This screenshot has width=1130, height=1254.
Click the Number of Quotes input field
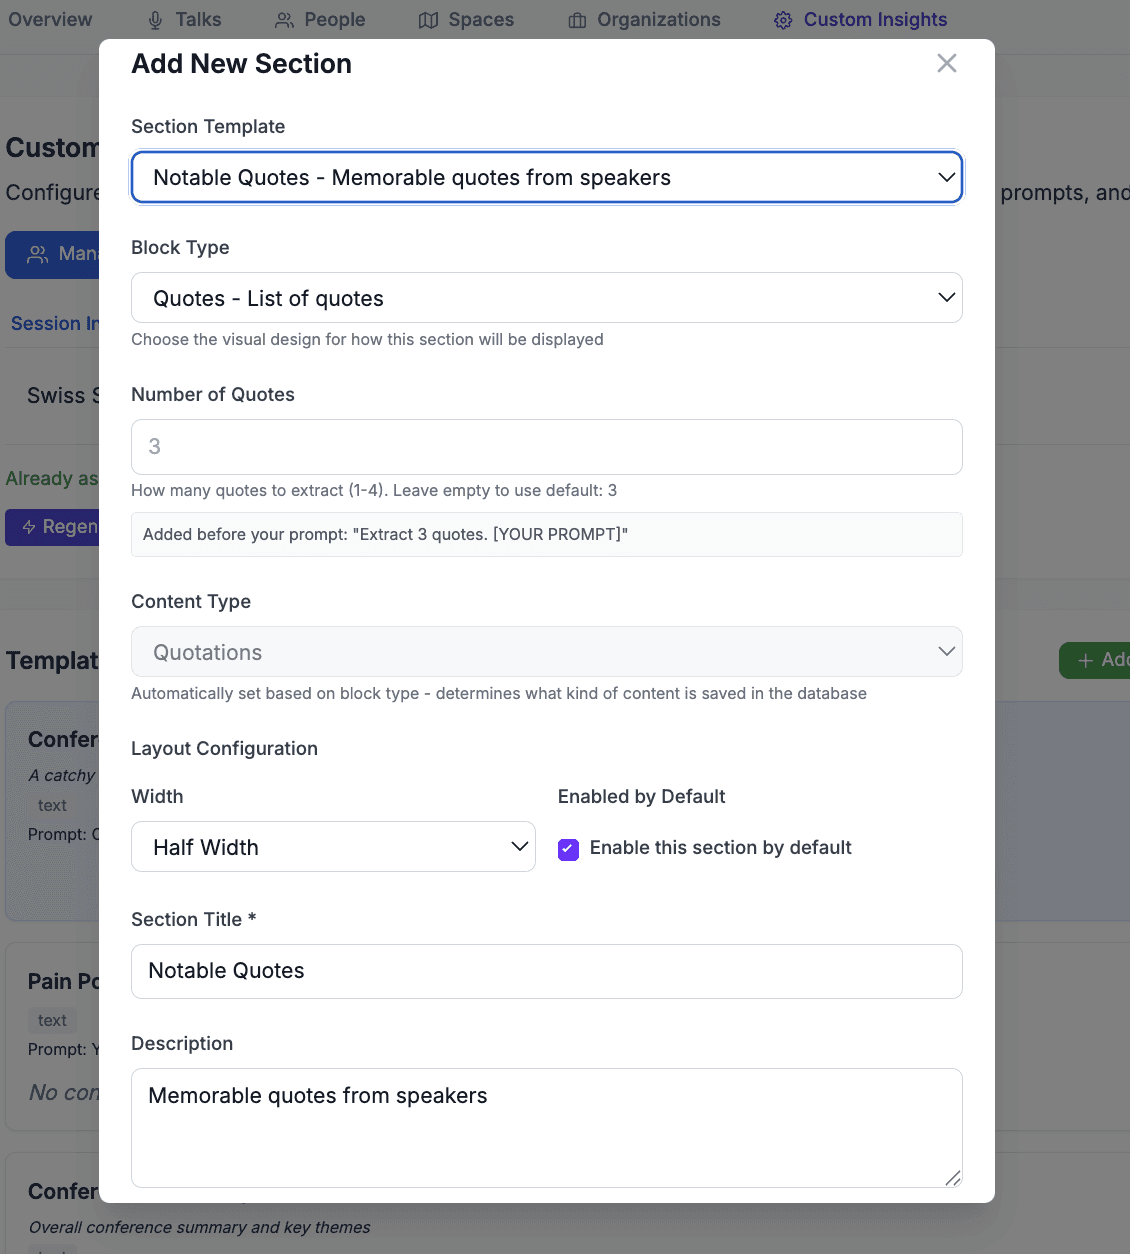[x=547, y=447]
